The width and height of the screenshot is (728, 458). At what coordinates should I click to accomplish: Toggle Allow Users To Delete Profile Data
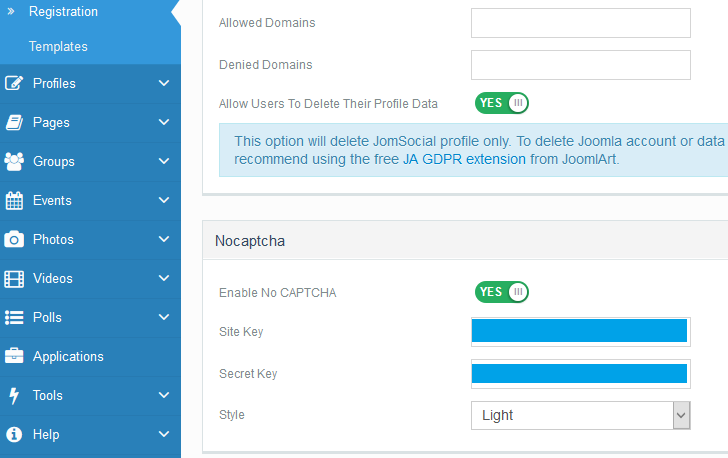[501, 103]
